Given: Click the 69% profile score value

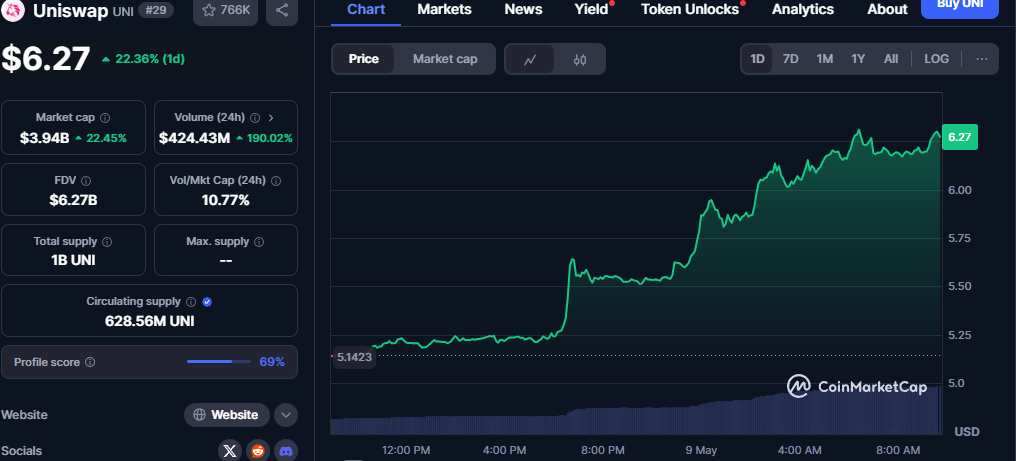Looking at the screenshot, I should coord(272,362).
